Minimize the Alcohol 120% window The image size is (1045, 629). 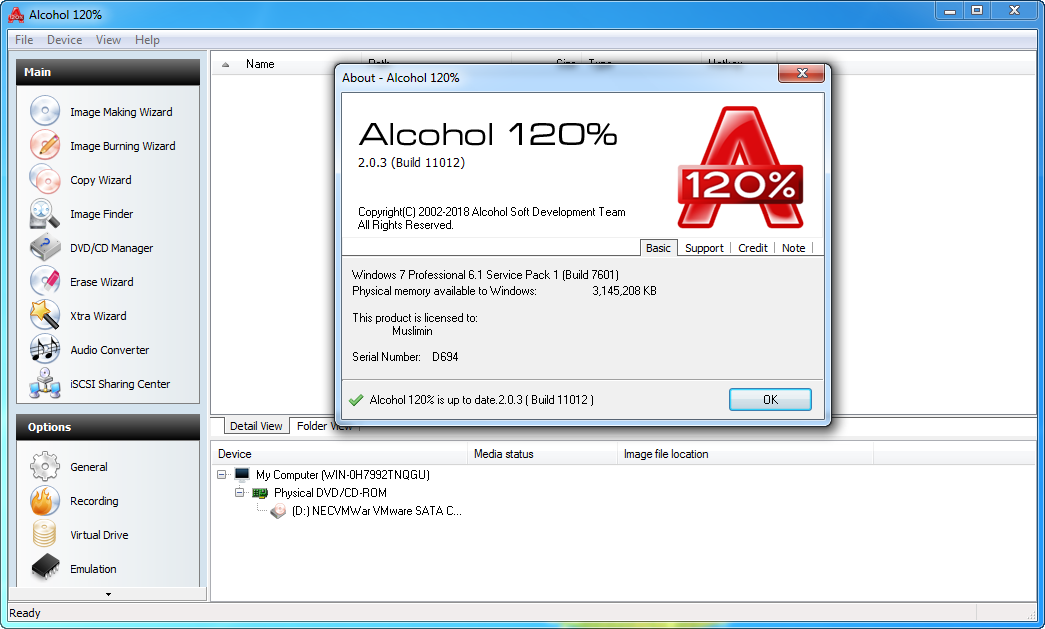tap(950, 11)
